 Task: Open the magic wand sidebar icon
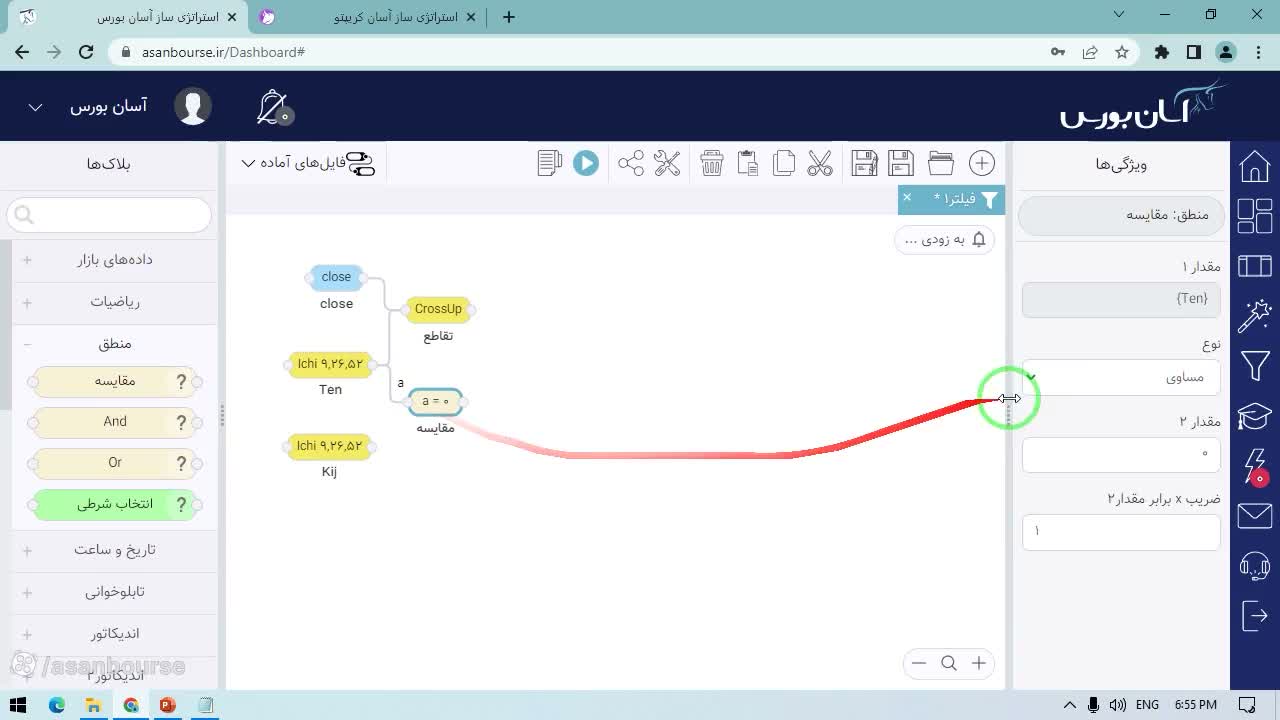click(x=1255, y=315)
